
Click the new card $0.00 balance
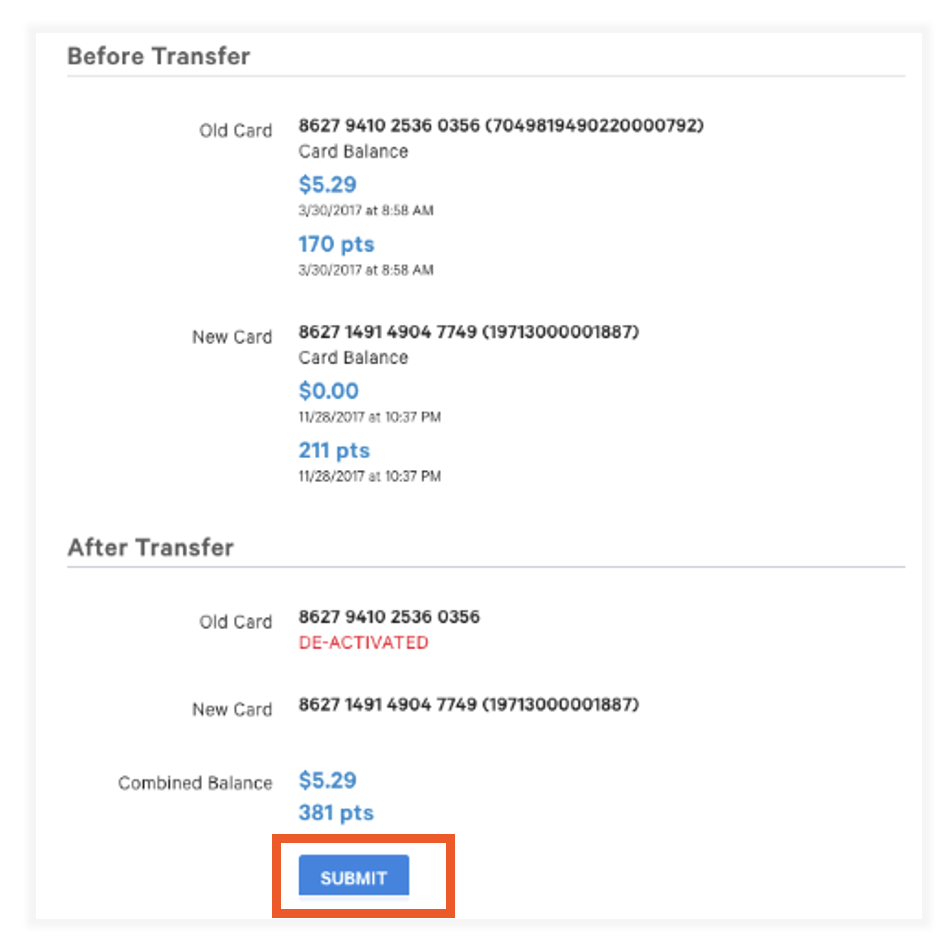coord(328,391)
